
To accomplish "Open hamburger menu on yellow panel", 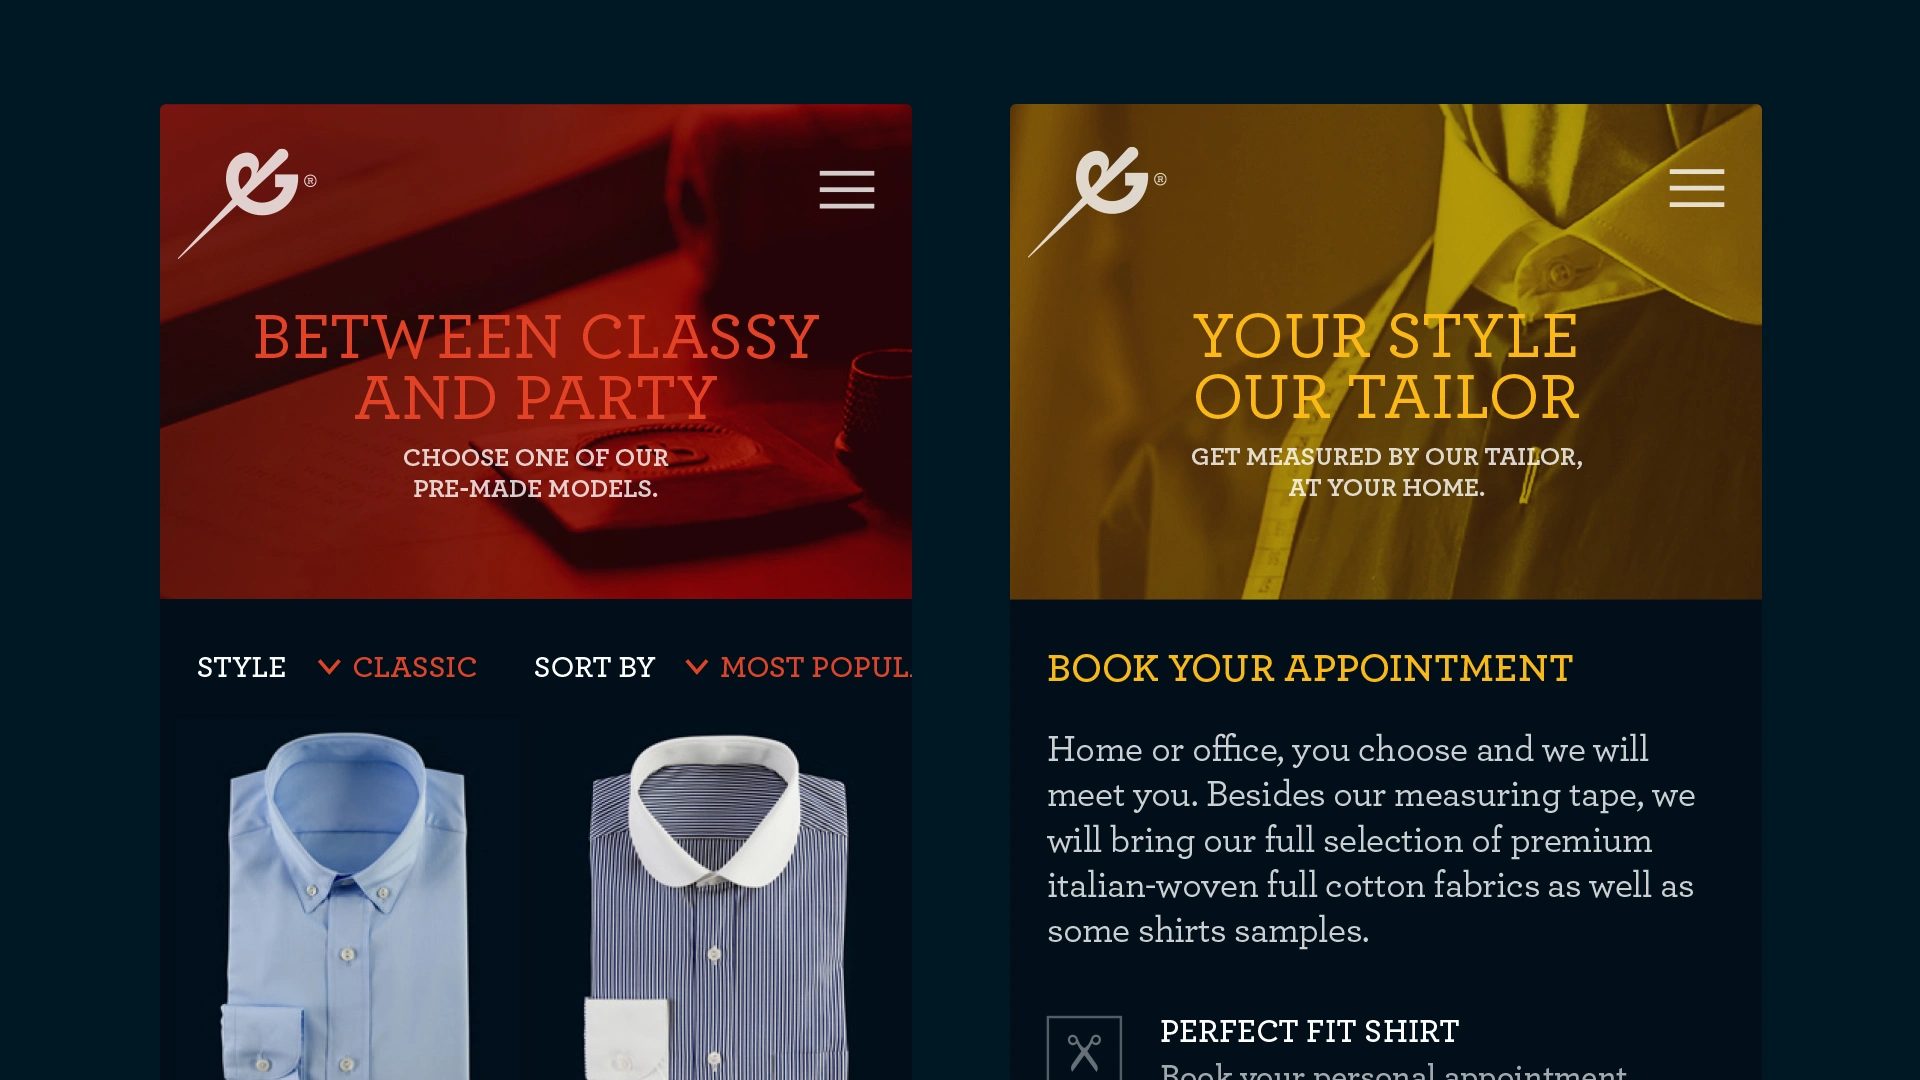I will [1696, 188].
